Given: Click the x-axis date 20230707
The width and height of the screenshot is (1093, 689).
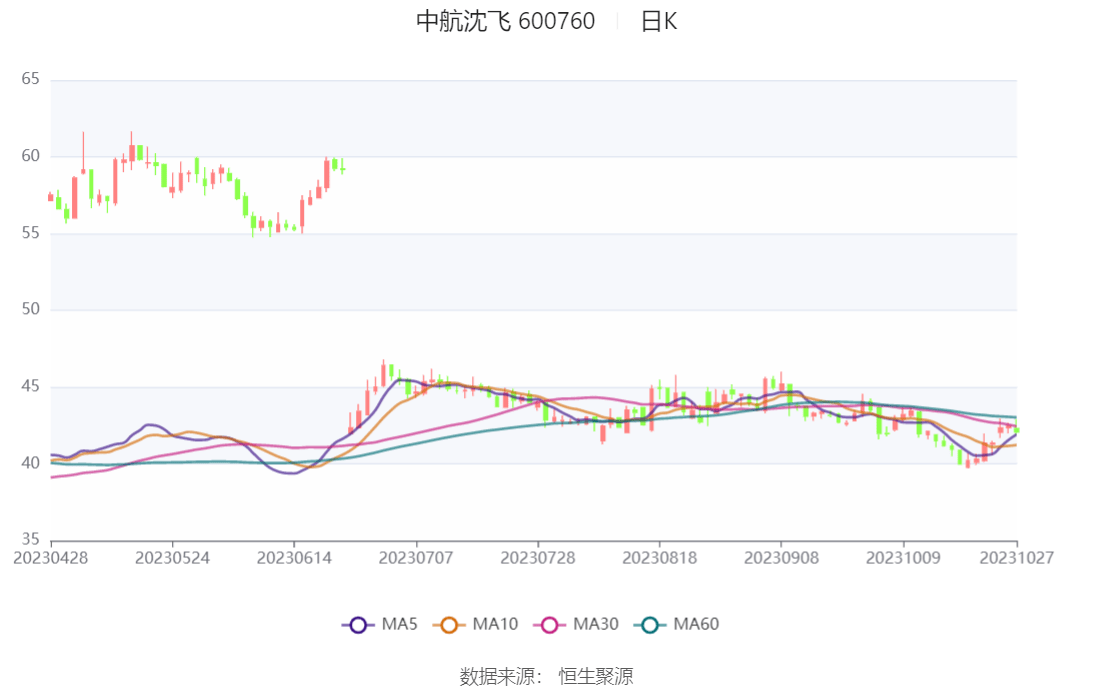Looking at the screenshot, I should pos(416,558).
